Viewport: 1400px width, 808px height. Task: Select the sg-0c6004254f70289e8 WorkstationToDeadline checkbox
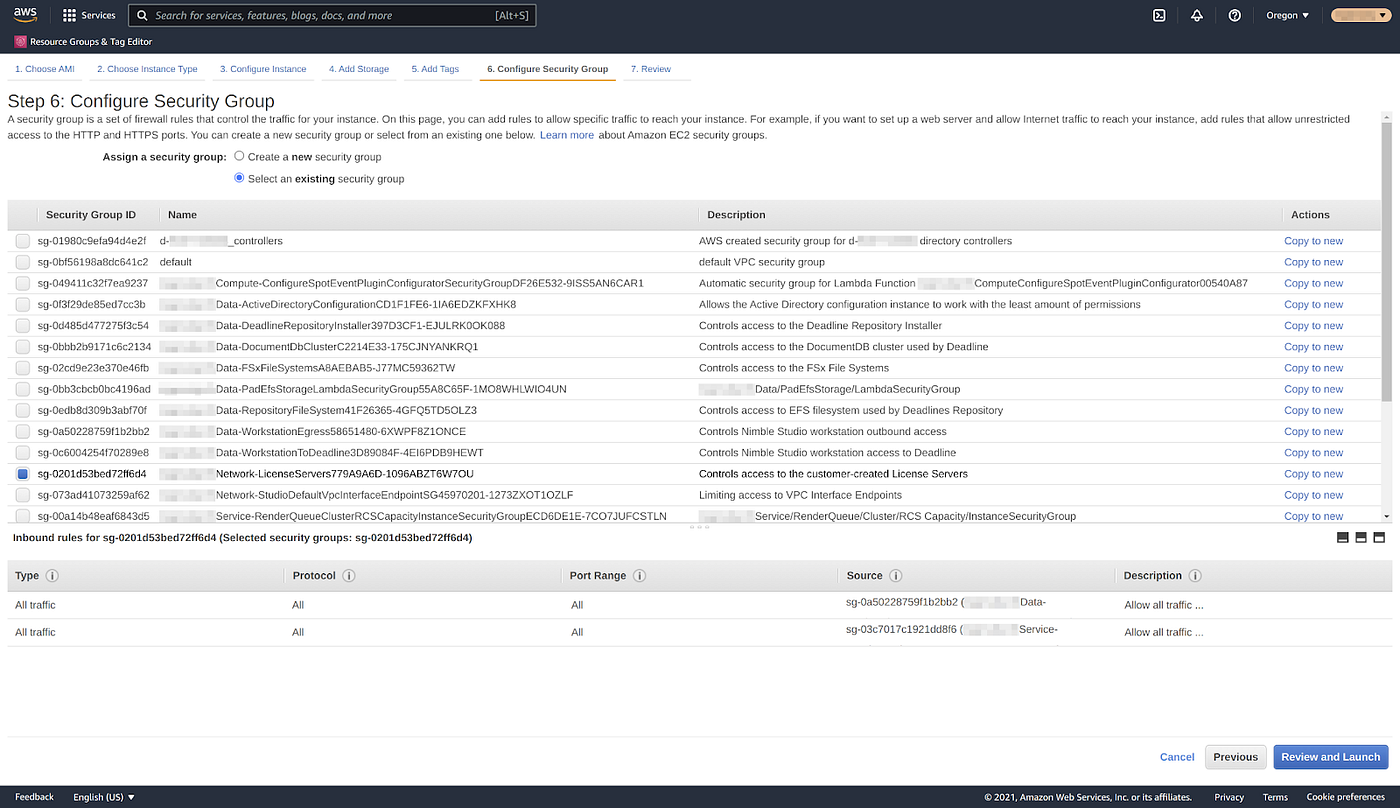coord(23,453)
